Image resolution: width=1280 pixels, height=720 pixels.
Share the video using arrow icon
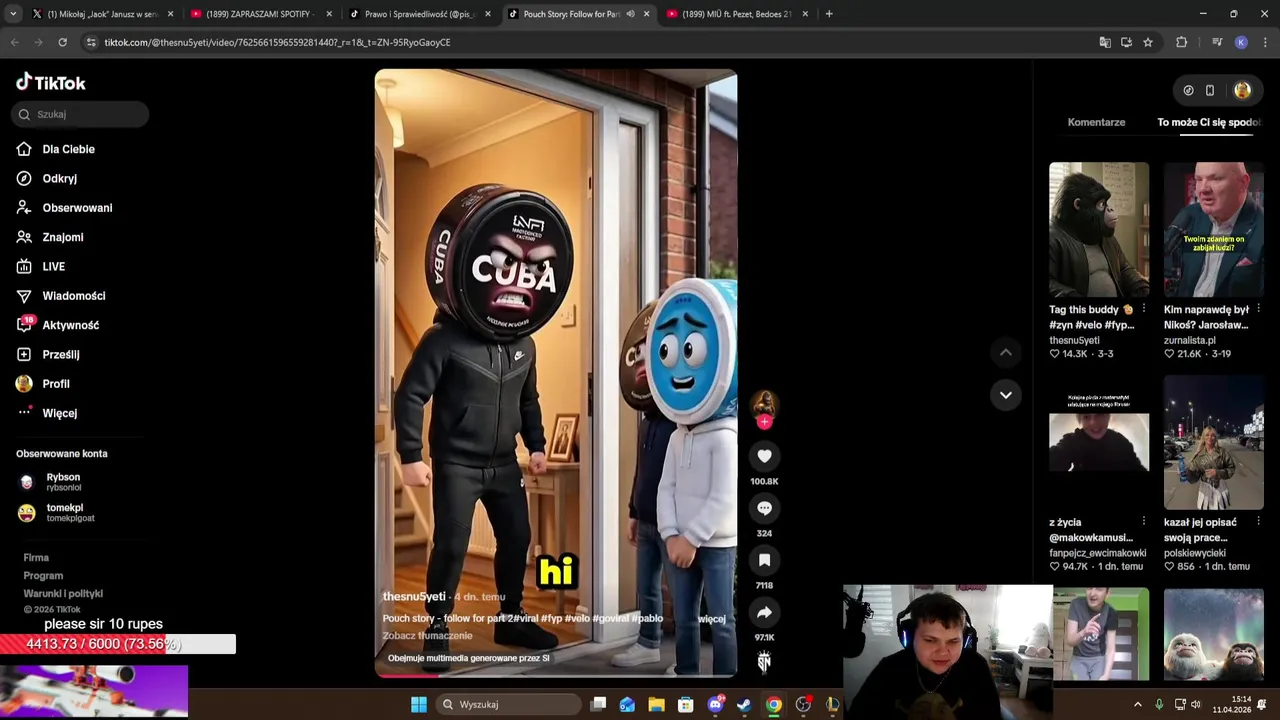point(764,612)
